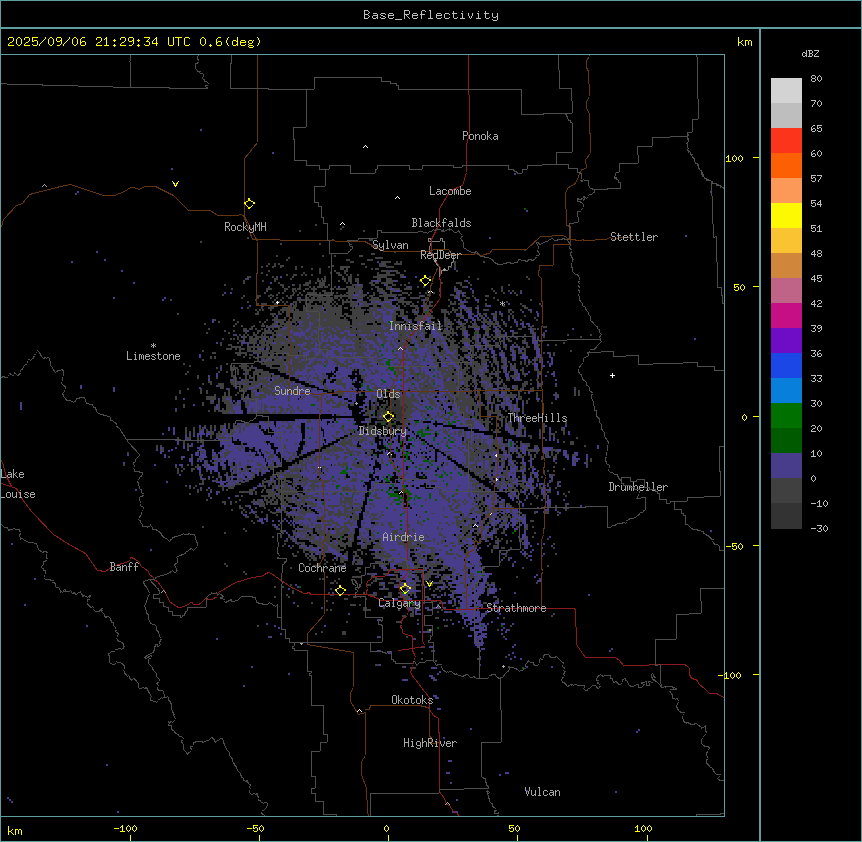The height and width of the screenshot is (842, 862).
Task: Click the Didsbury label
Action: [x=383, y=431]
